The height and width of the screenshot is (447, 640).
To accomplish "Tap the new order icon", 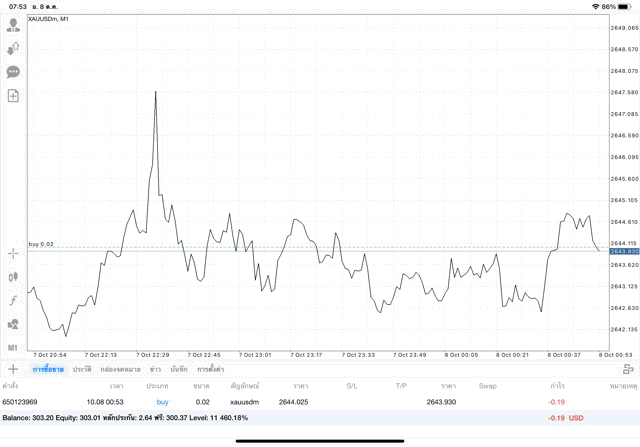I will (x=13, y=96).
